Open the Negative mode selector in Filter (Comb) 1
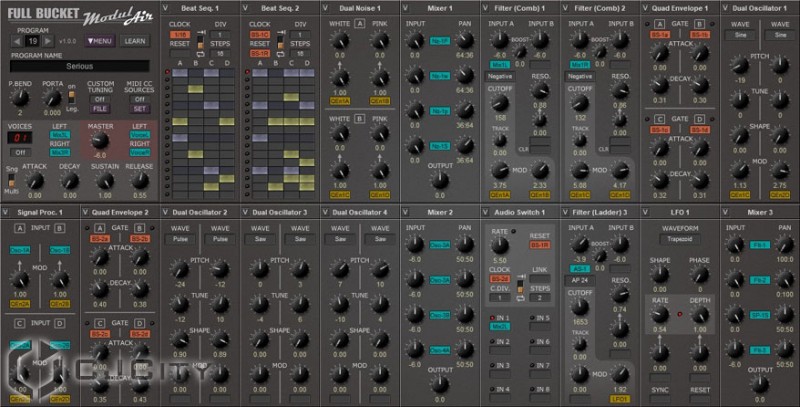Image resolution: width=800 pixels, height=407 pixels. [499, 76]
